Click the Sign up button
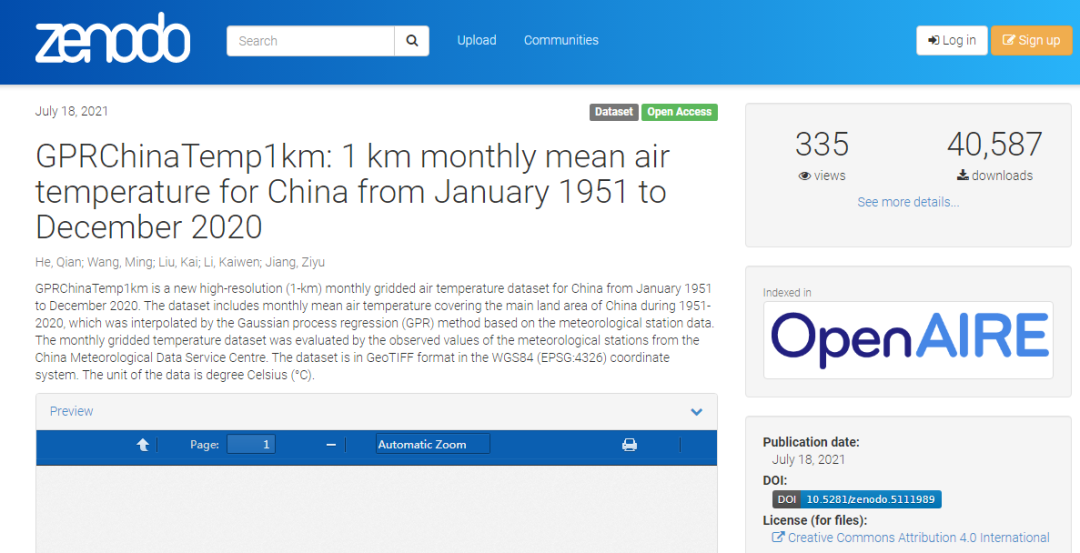The height and width of the screenshot is (553, 1080). 1031,40
